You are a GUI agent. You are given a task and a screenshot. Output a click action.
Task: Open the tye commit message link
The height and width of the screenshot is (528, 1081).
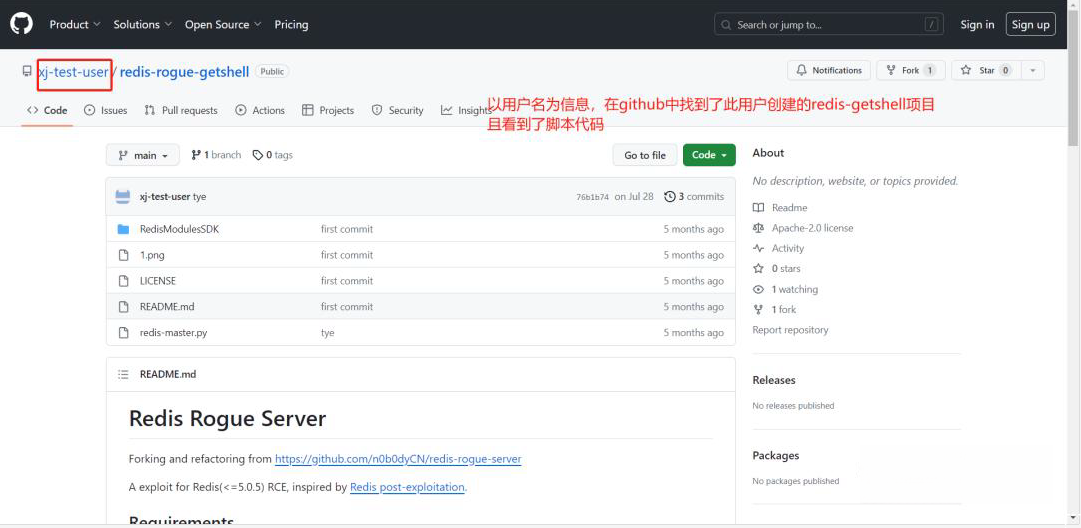coord(199,196)
